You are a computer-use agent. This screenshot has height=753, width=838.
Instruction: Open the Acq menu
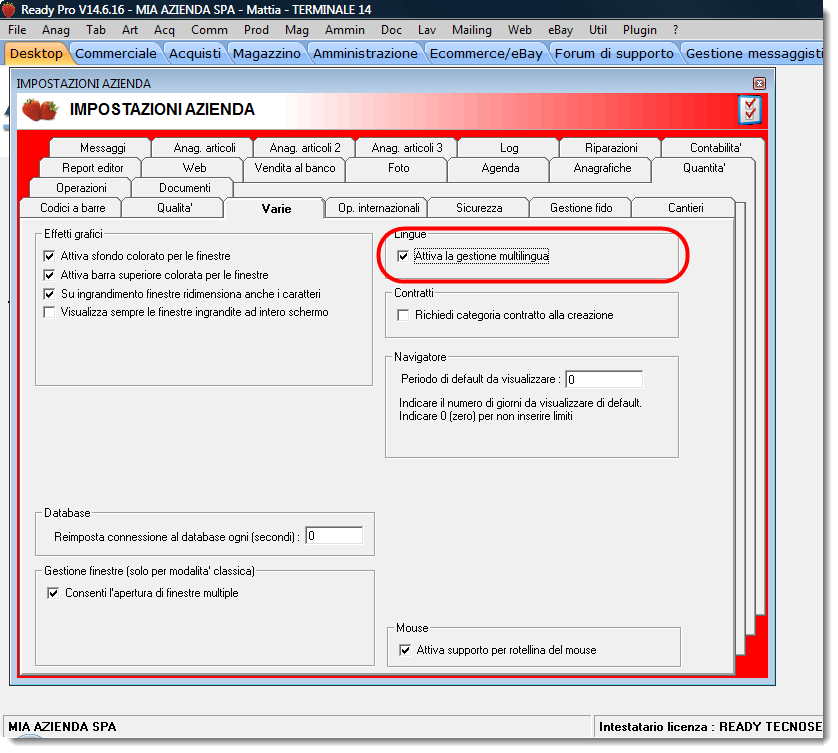[164, 30]
